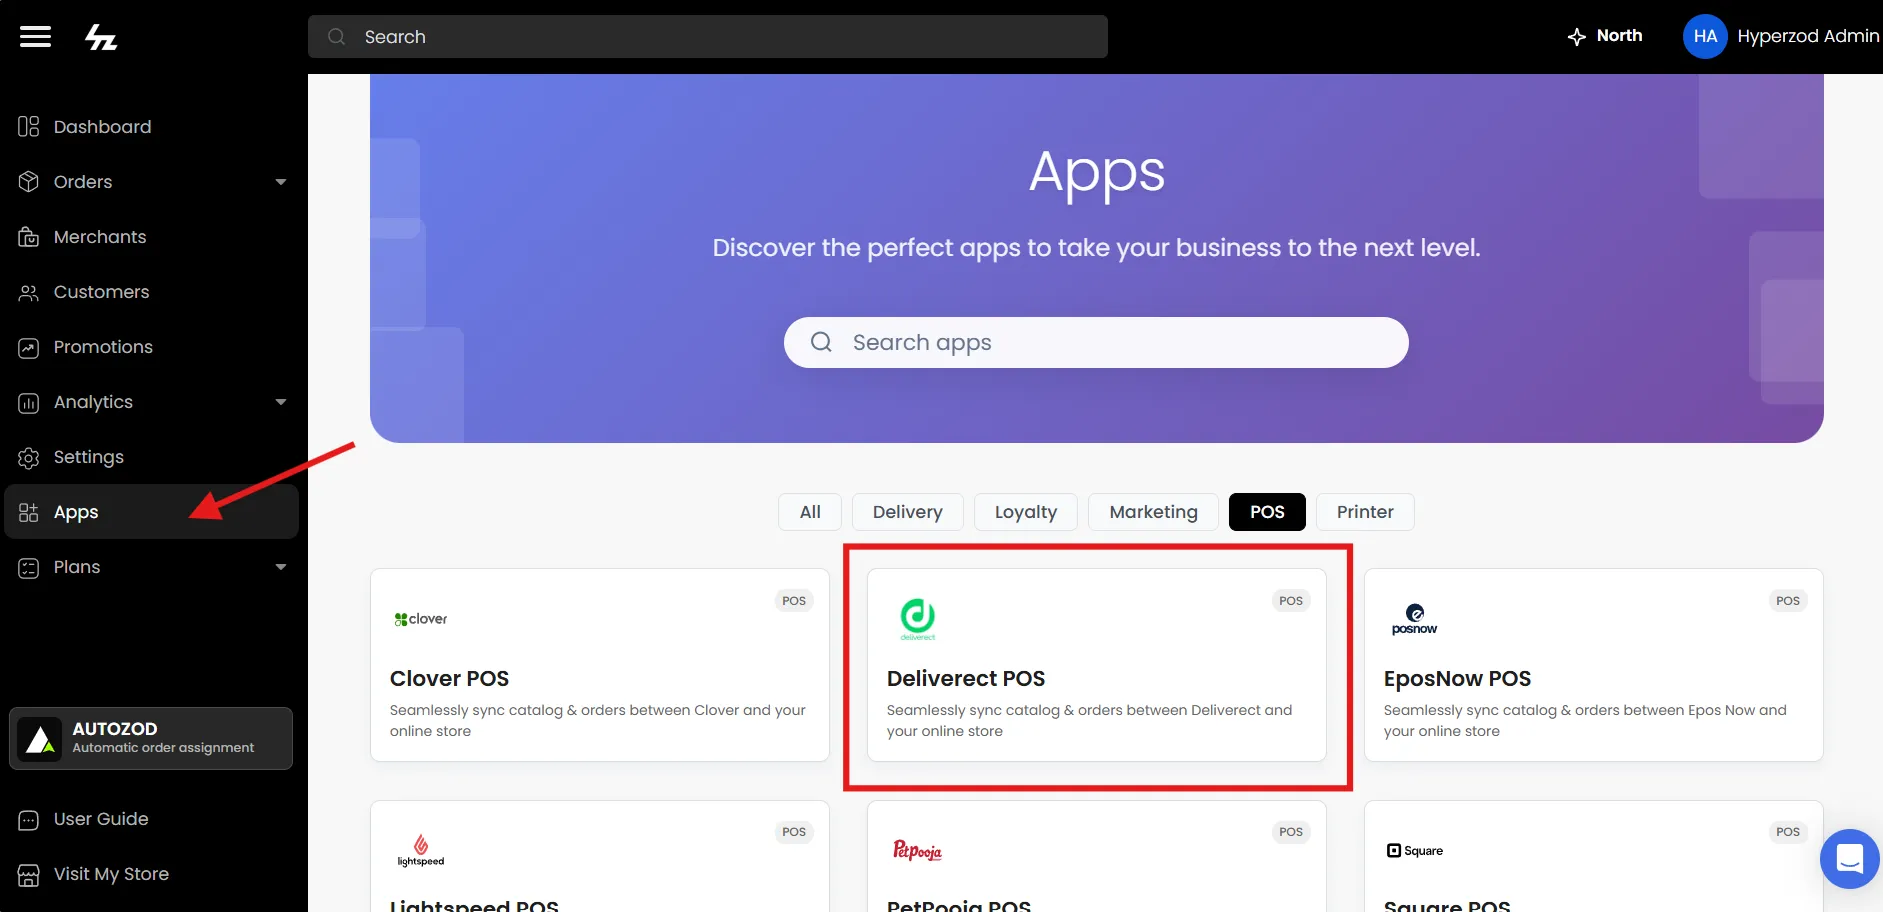This screenshot has width=1883, height=912.
Task: Select the Marketing category tab
Action: [x=1153, y=512]
